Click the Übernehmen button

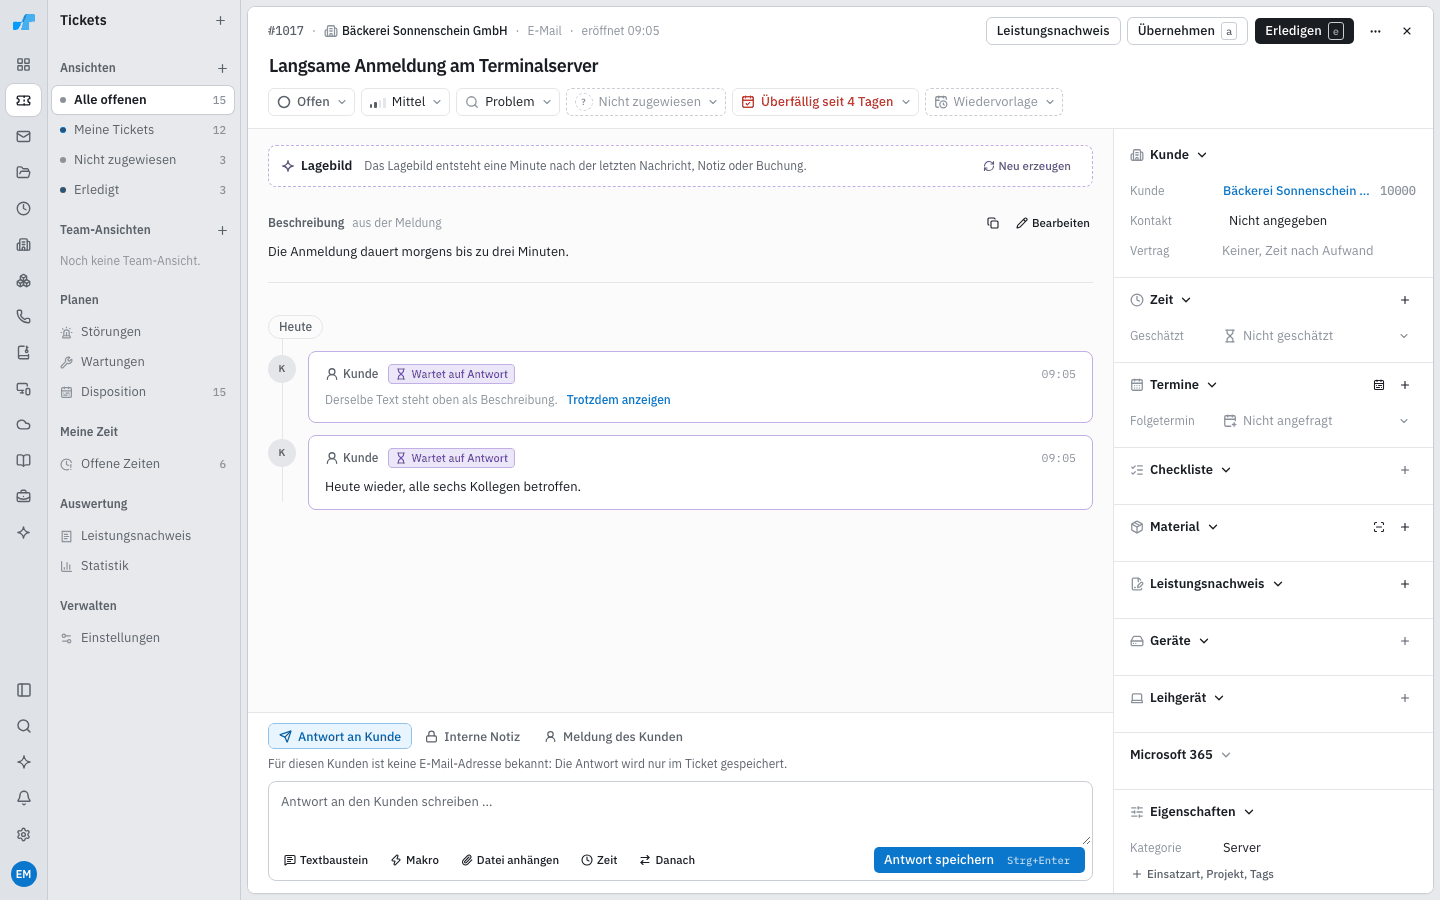(1187, 31)
